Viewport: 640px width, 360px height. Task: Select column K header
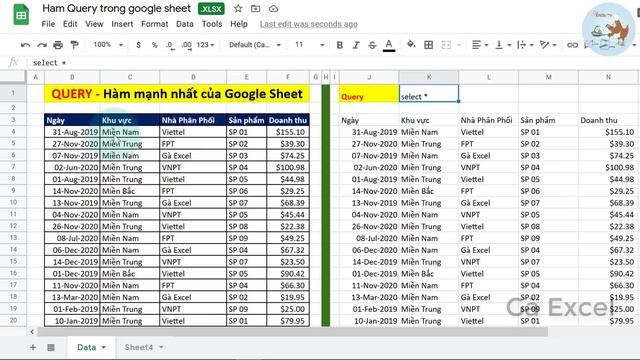point(429,77)
